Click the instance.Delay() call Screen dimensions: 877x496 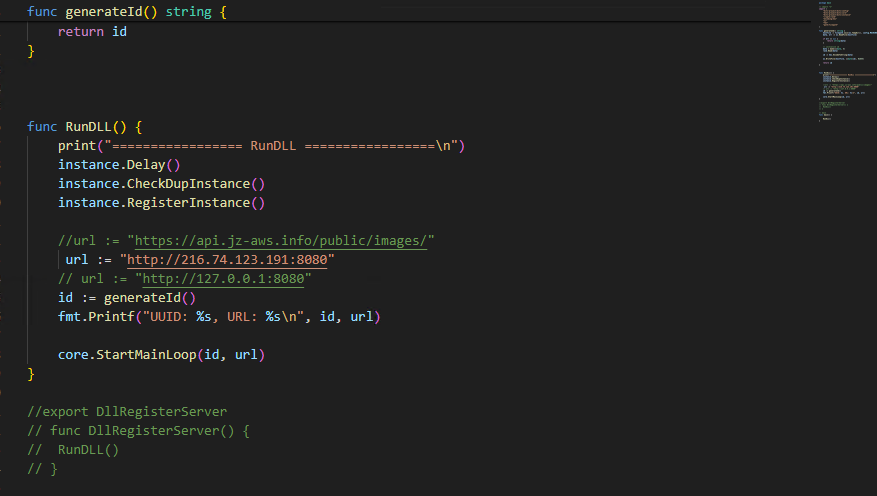click(119, 165)
